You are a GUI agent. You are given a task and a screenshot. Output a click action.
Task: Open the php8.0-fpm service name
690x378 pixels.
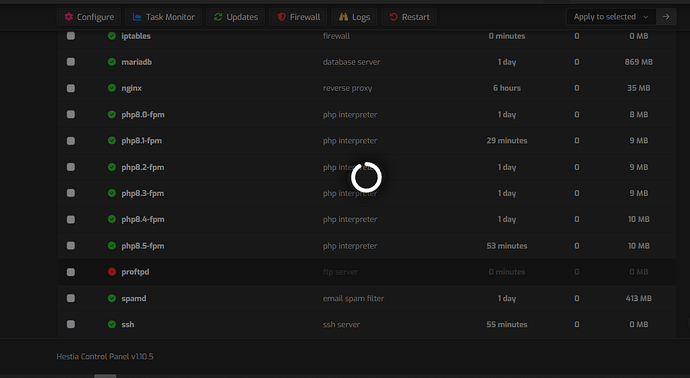(143, 114)
